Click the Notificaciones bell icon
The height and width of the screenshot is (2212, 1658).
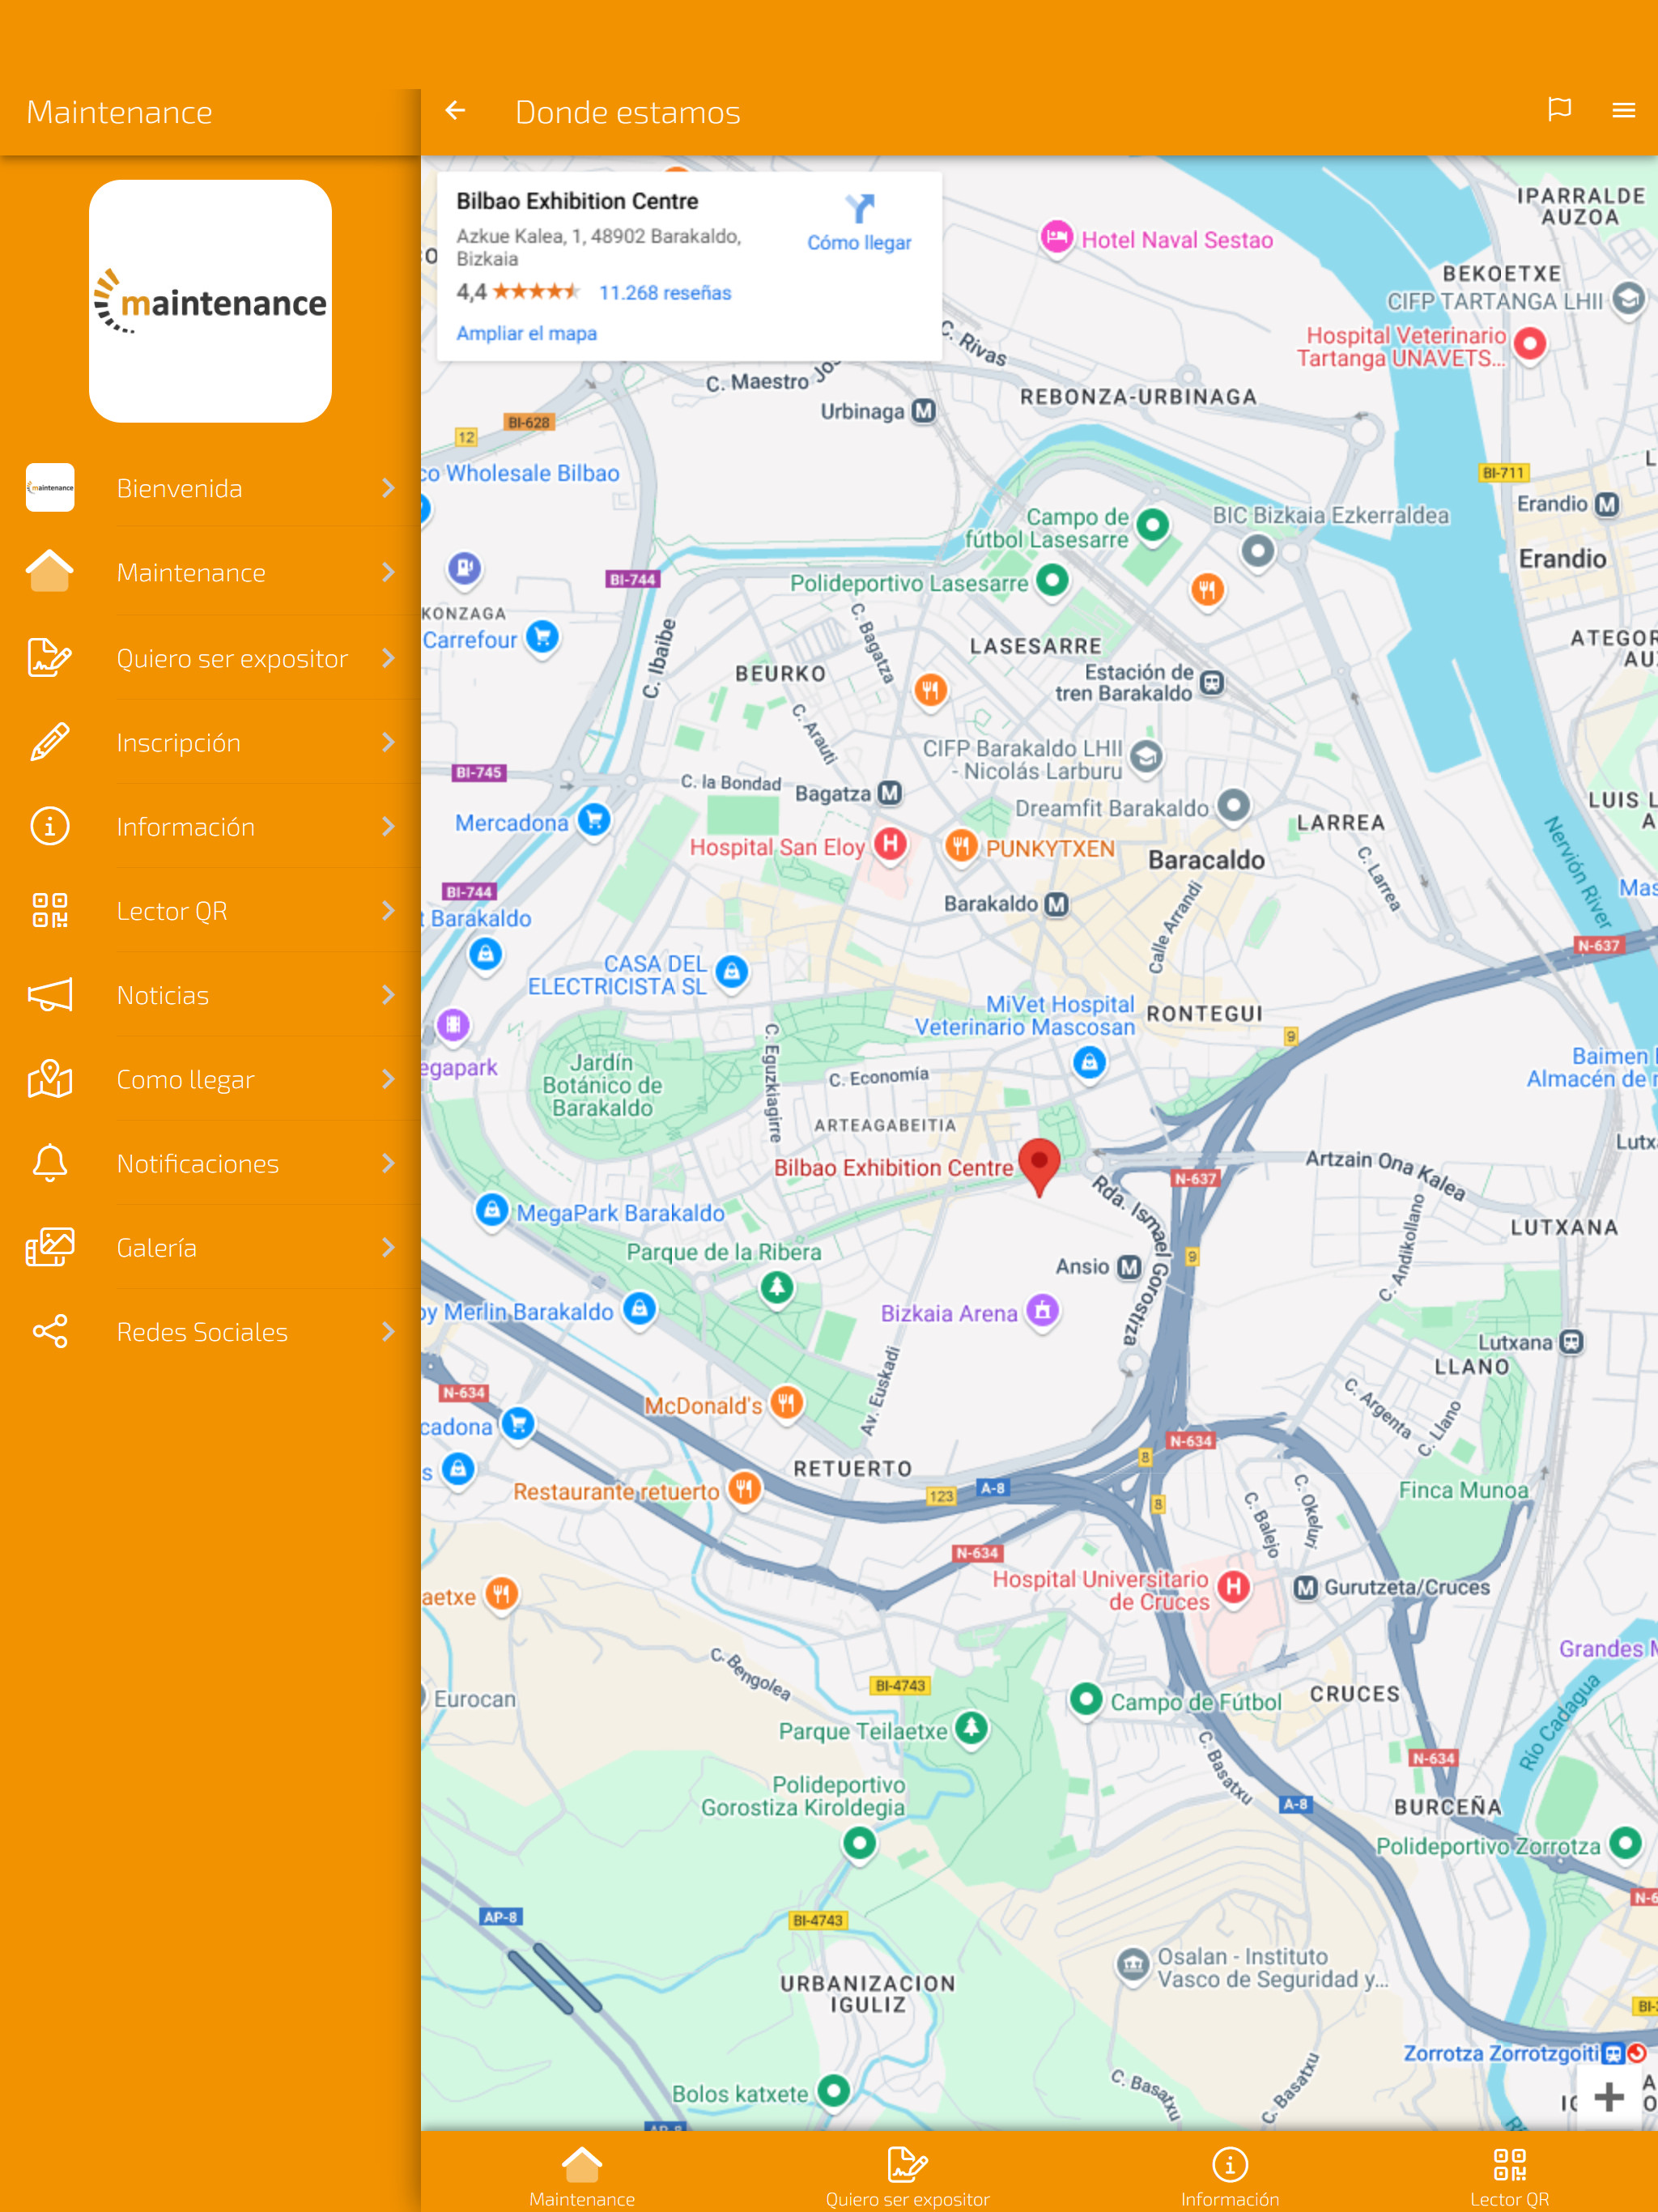[x=50, y=1163]
